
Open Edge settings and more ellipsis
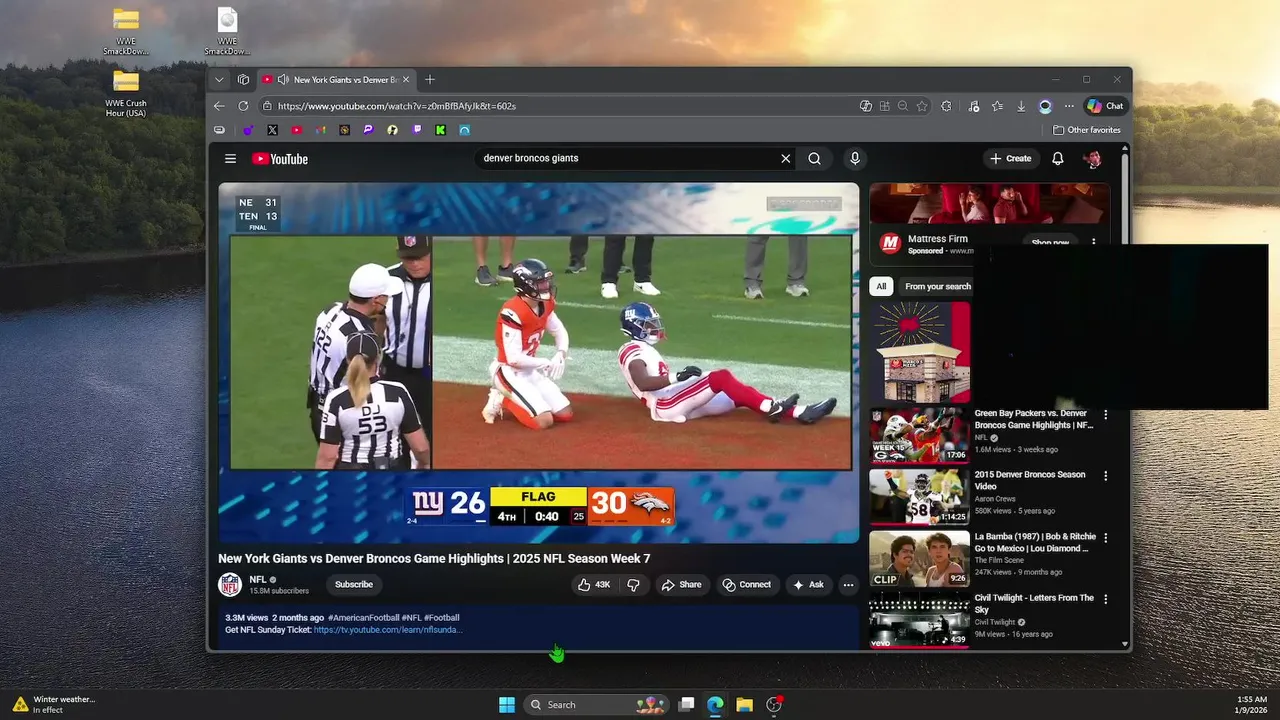click(1069, 106)
